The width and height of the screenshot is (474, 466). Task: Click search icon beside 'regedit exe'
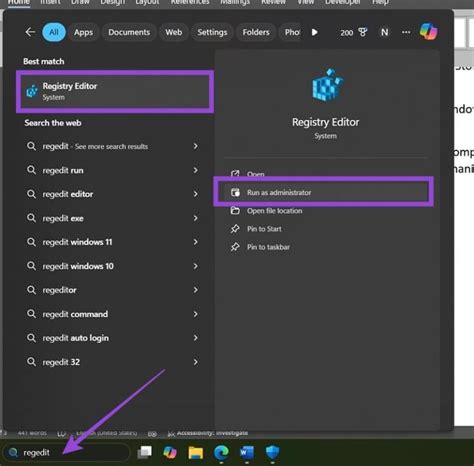pos(31,218)
